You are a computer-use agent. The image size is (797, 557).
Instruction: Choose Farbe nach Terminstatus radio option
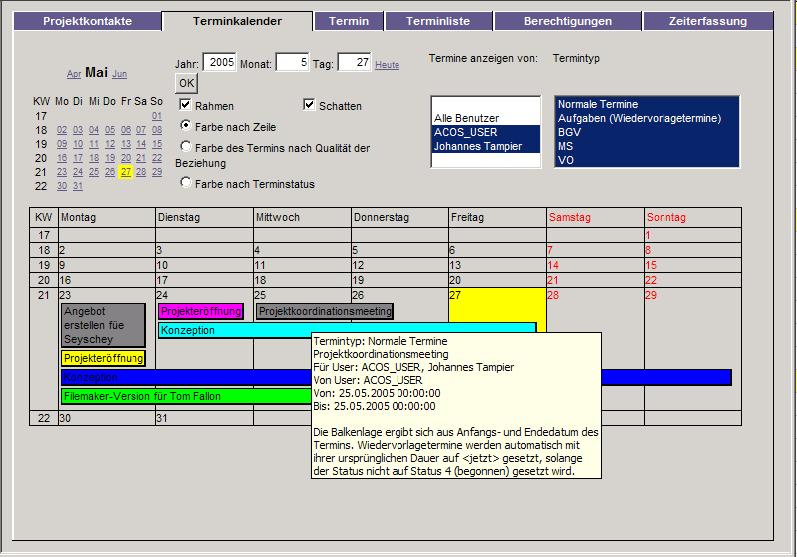186,182
